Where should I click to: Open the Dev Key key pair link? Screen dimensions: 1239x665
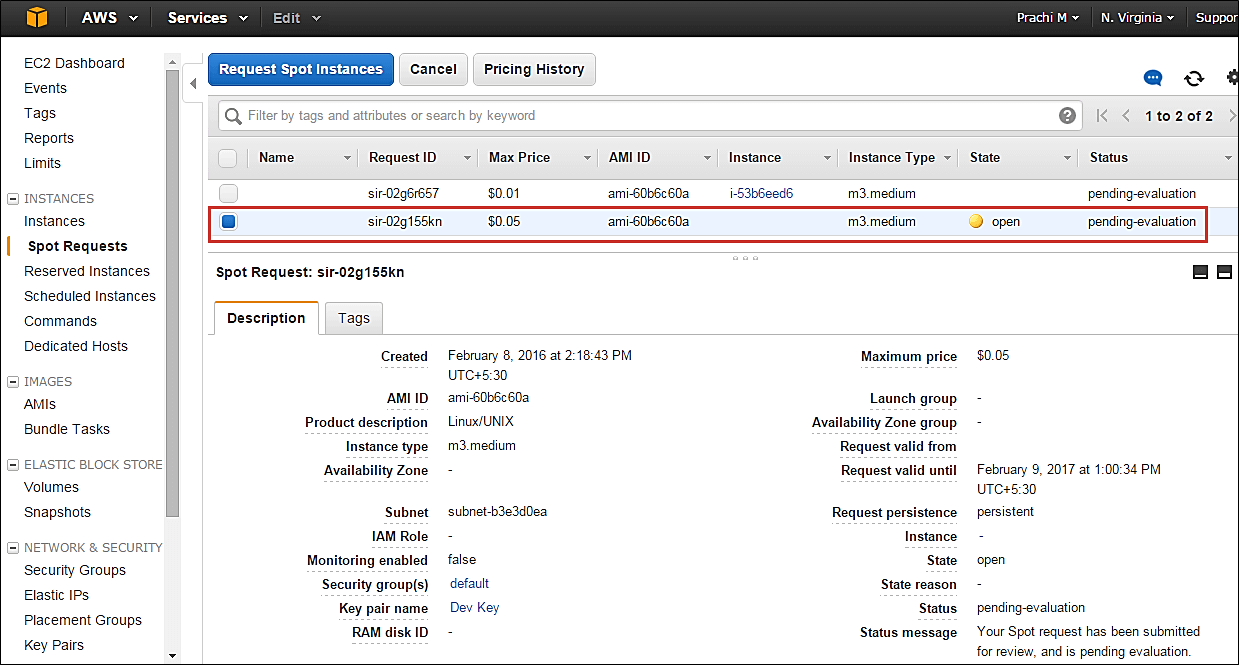coord(474,607)
